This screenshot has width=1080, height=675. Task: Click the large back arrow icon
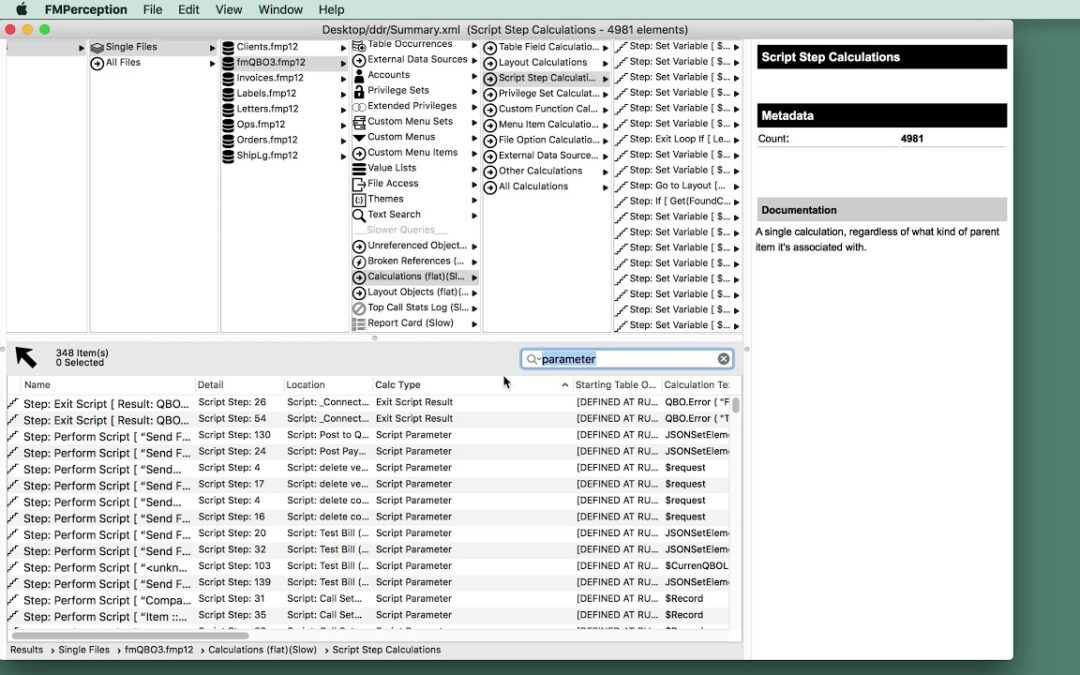pyautogui.click(x=26, y=357)
